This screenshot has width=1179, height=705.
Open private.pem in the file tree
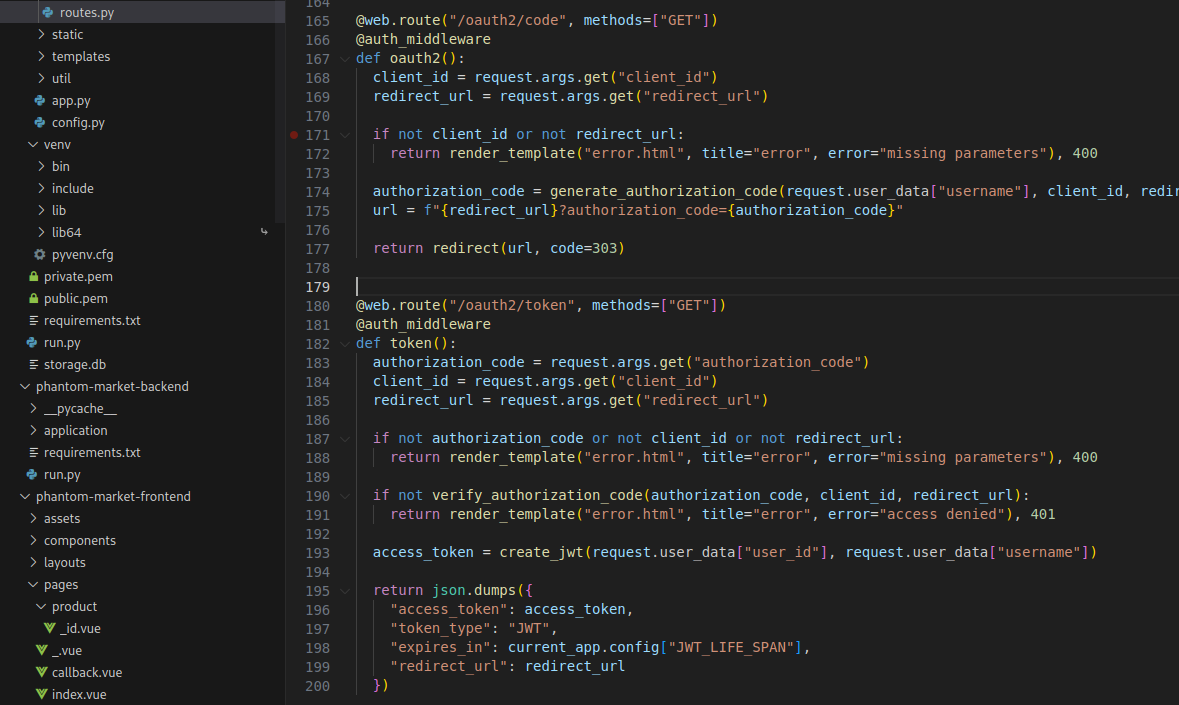pyautogui.click(x=78, y=277)
